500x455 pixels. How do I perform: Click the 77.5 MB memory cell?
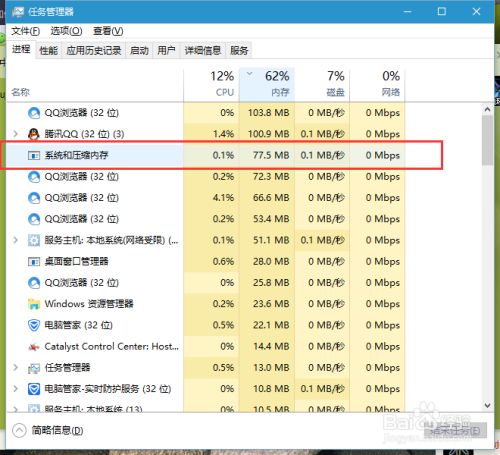coord(267,155)
